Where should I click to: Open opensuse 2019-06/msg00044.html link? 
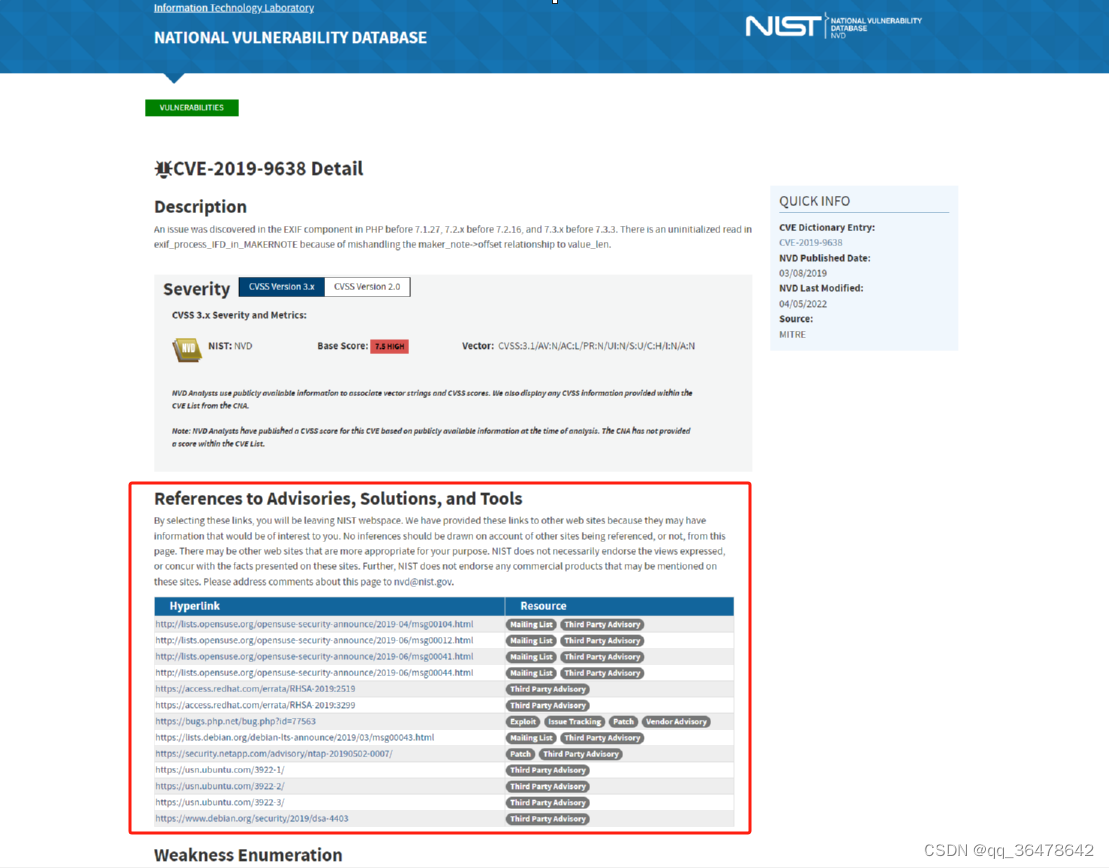point(314,673)
